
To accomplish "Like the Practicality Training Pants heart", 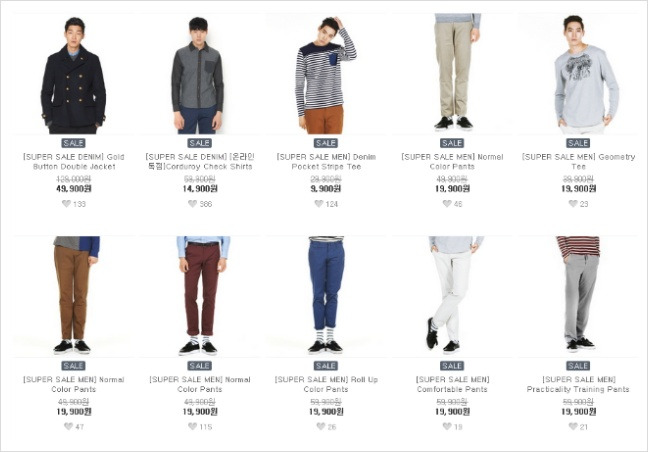I will pos(573,426).
